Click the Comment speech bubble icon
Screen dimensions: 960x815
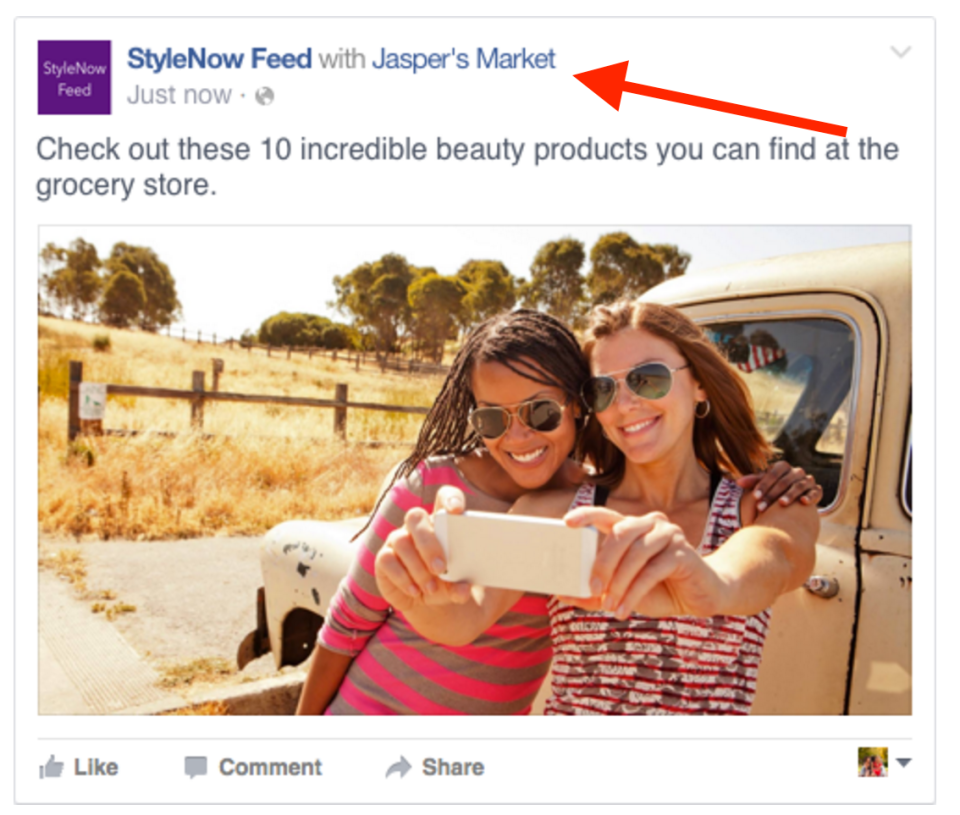pyautogui.click(x=196, y=767)
